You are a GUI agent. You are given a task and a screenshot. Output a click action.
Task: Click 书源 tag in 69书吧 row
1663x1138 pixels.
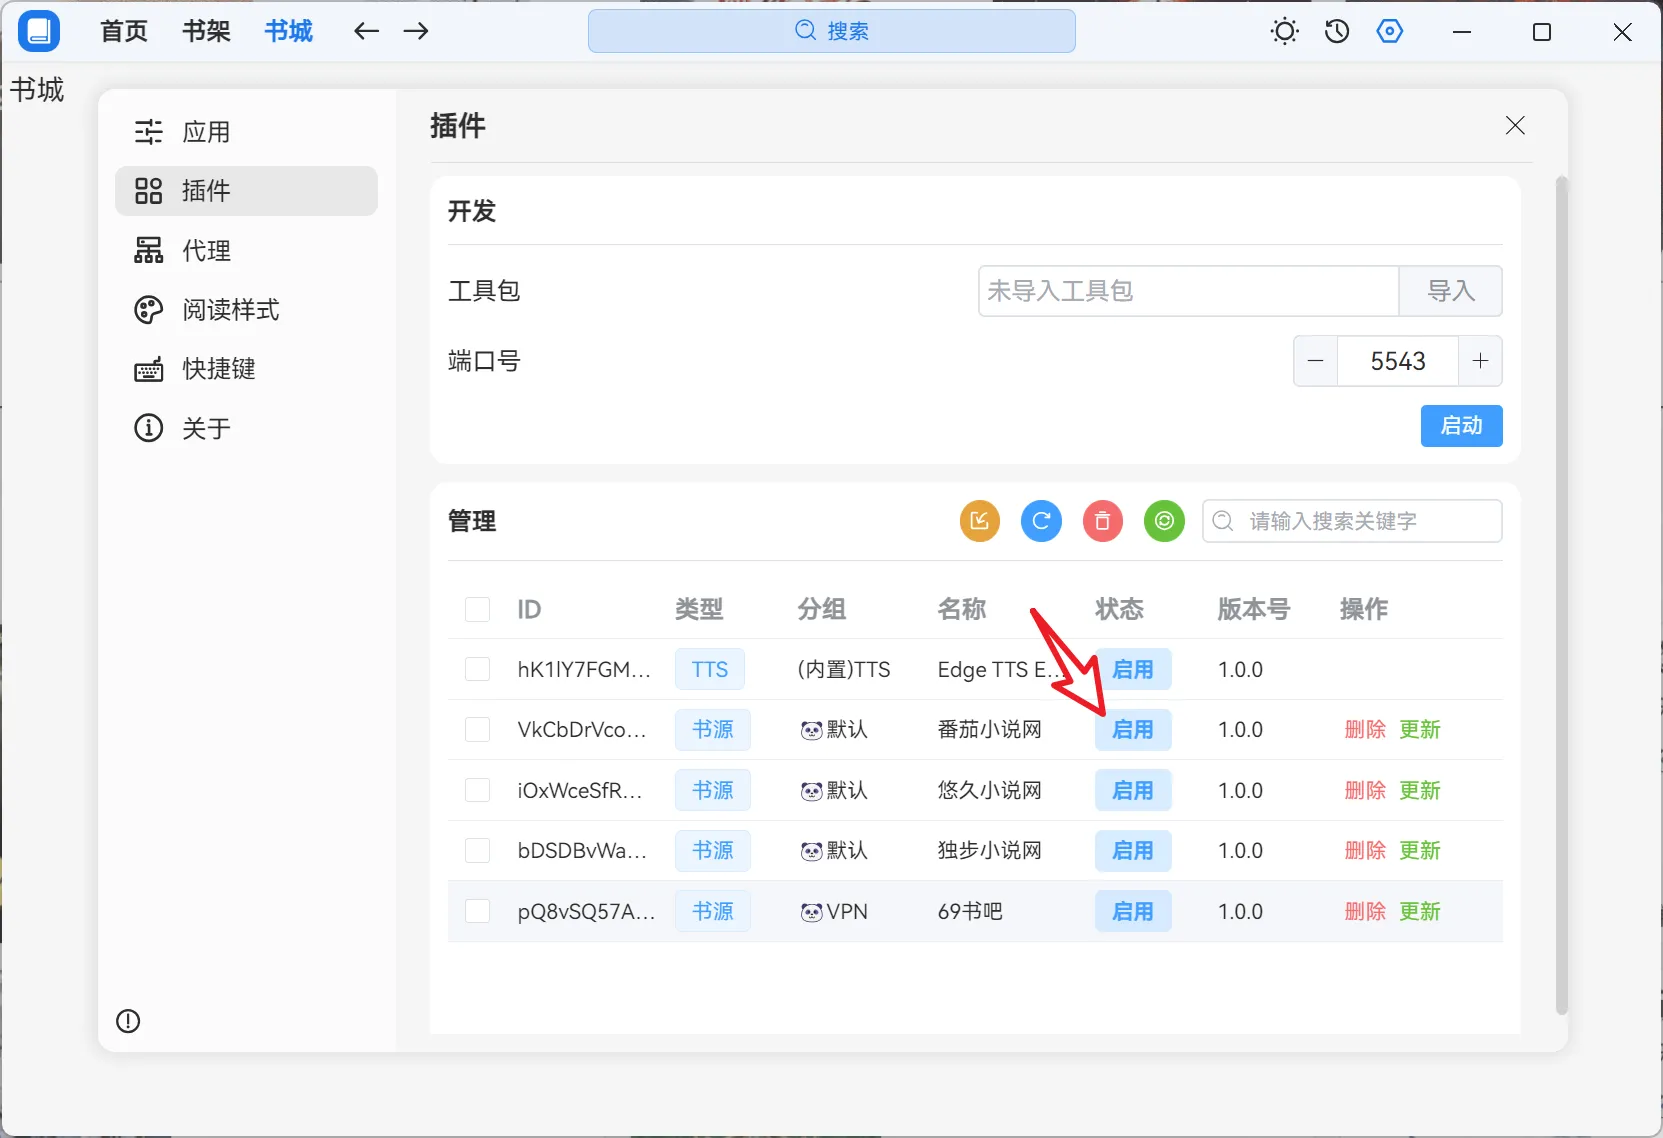tap(713, 911)
